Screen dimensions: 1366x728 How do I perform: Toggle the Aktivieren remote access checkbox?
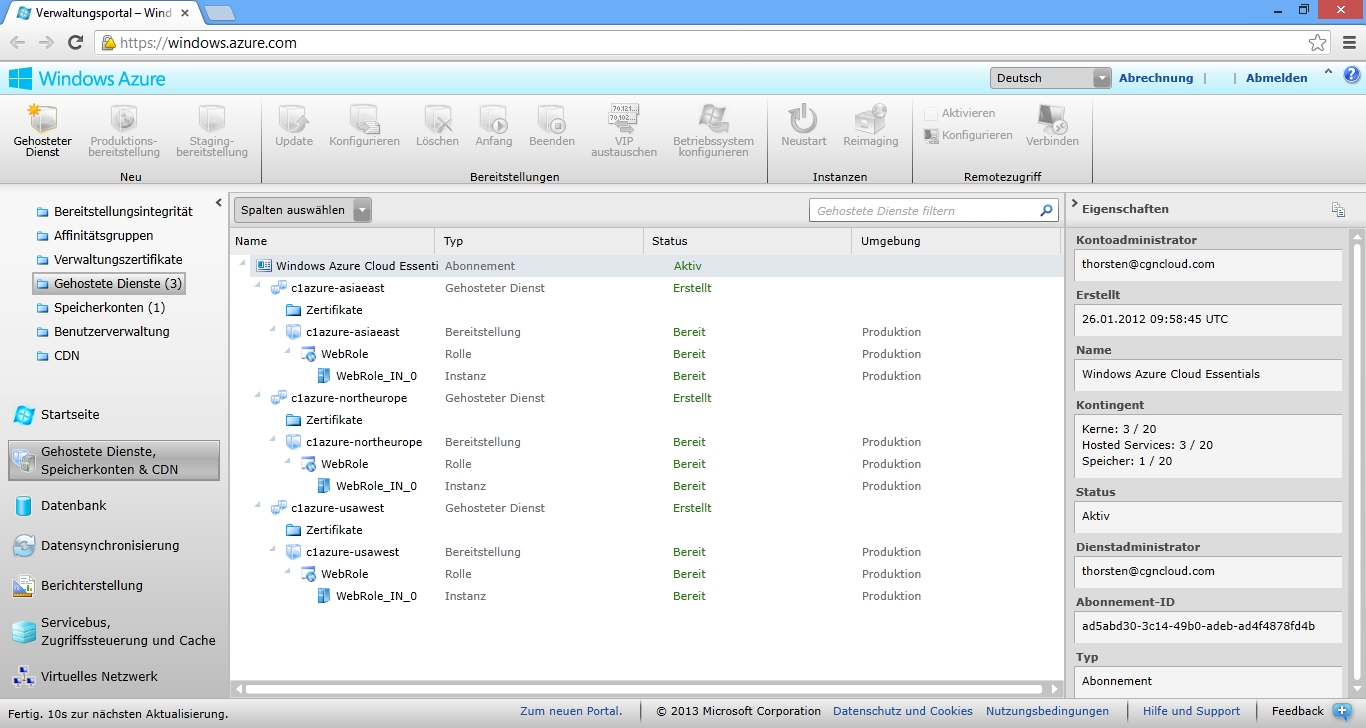pos(931,114)
